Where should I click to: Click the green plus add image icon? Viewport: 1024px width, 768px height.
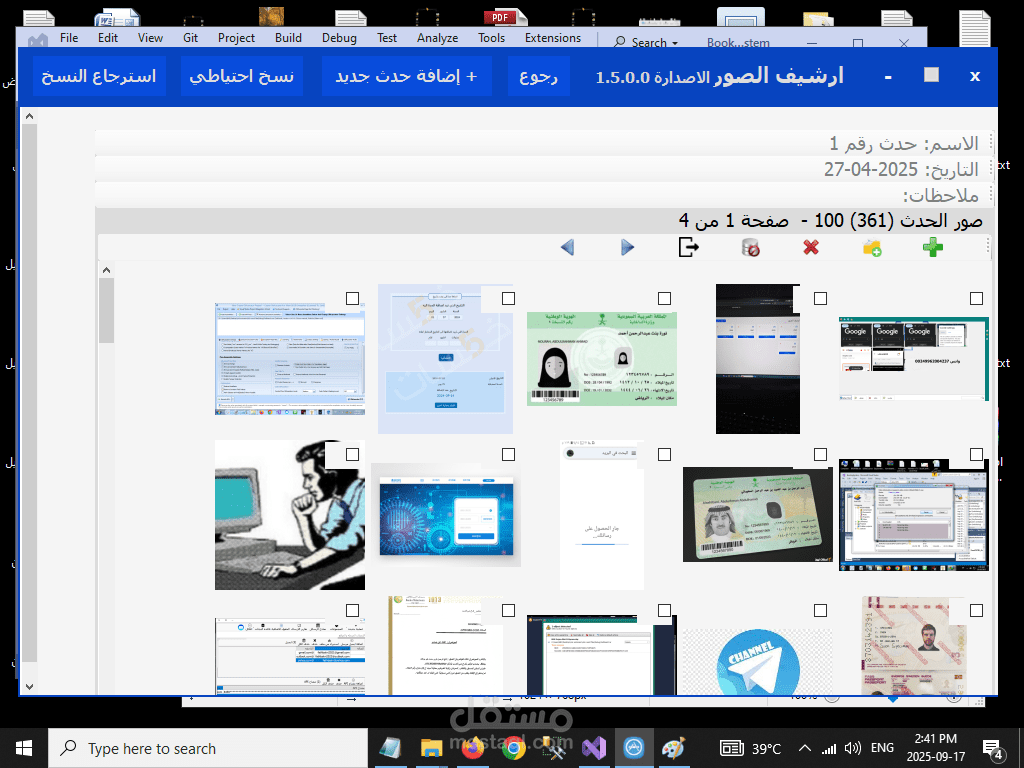(933, 248)
